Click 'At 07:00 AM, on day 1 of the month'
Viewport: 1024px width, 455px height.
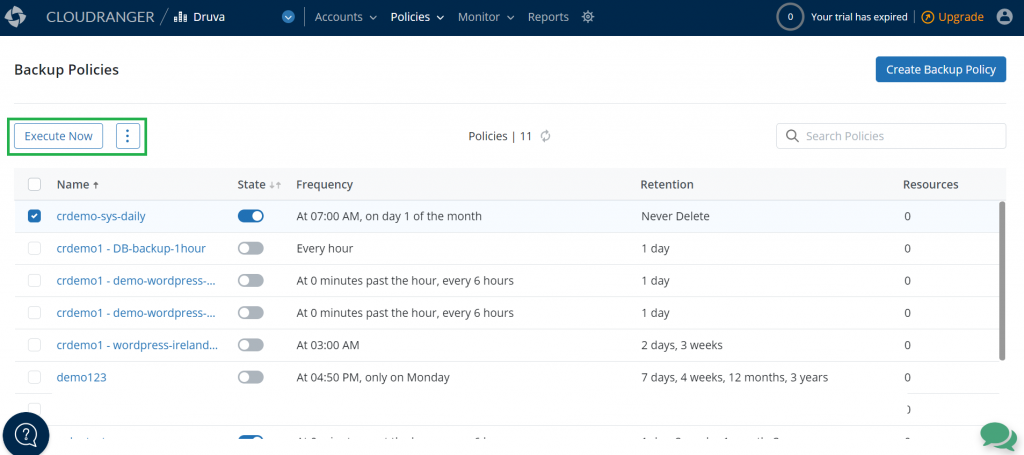click(389, 216)
